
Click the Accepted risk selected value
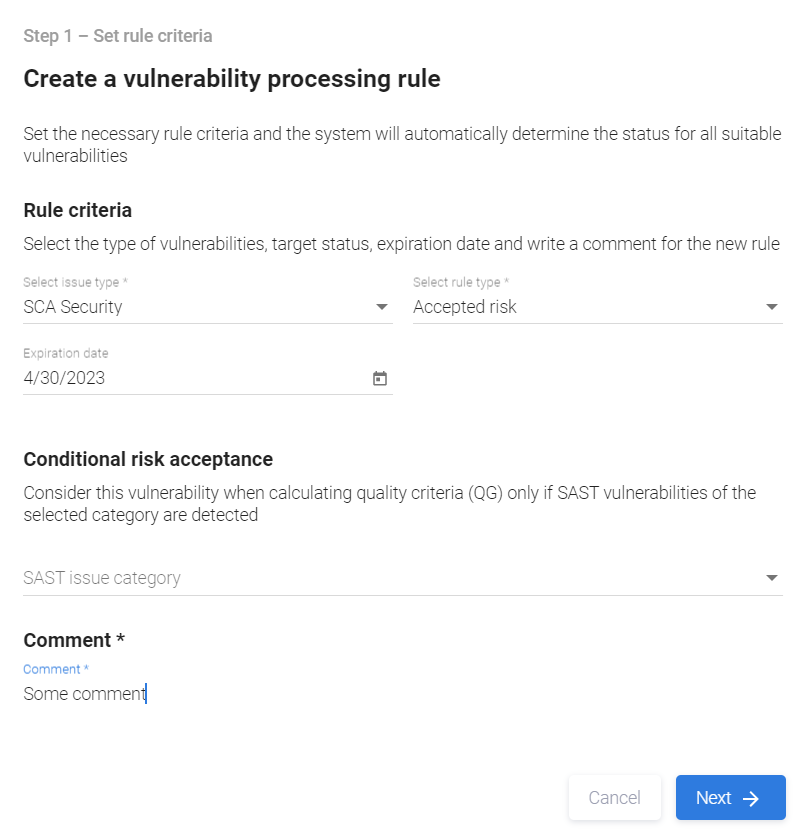point(465,307)
